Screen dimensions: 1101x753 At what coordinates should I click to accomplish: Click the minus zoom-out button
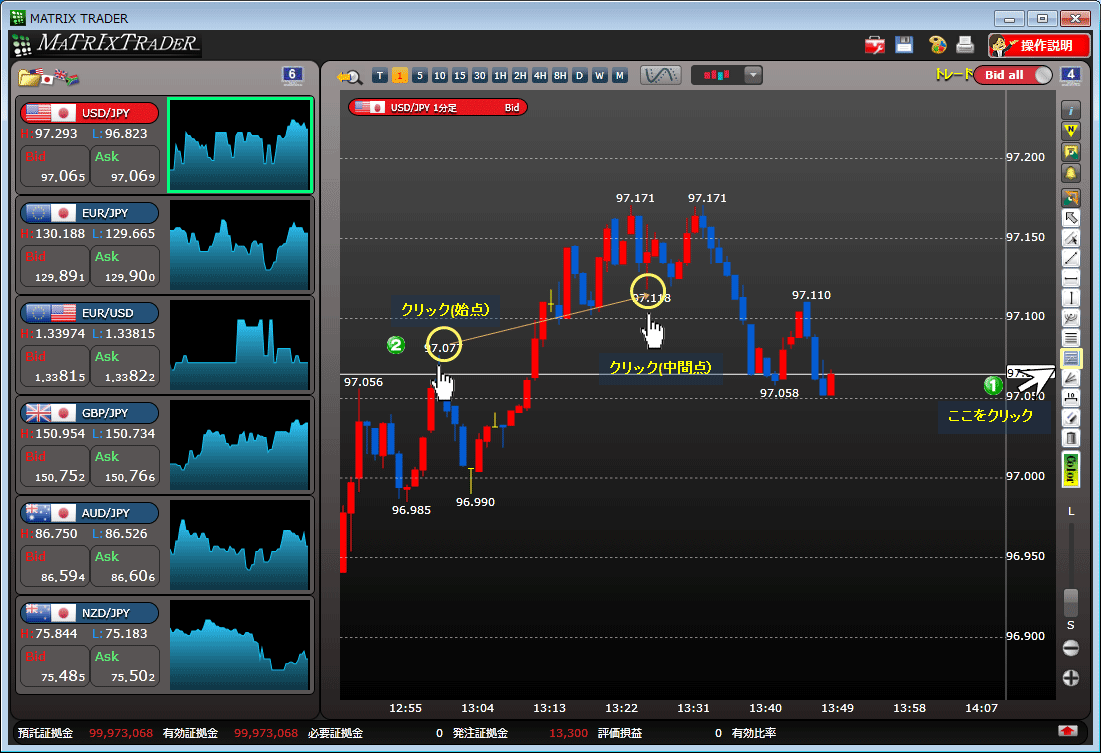pos(1070,648)
